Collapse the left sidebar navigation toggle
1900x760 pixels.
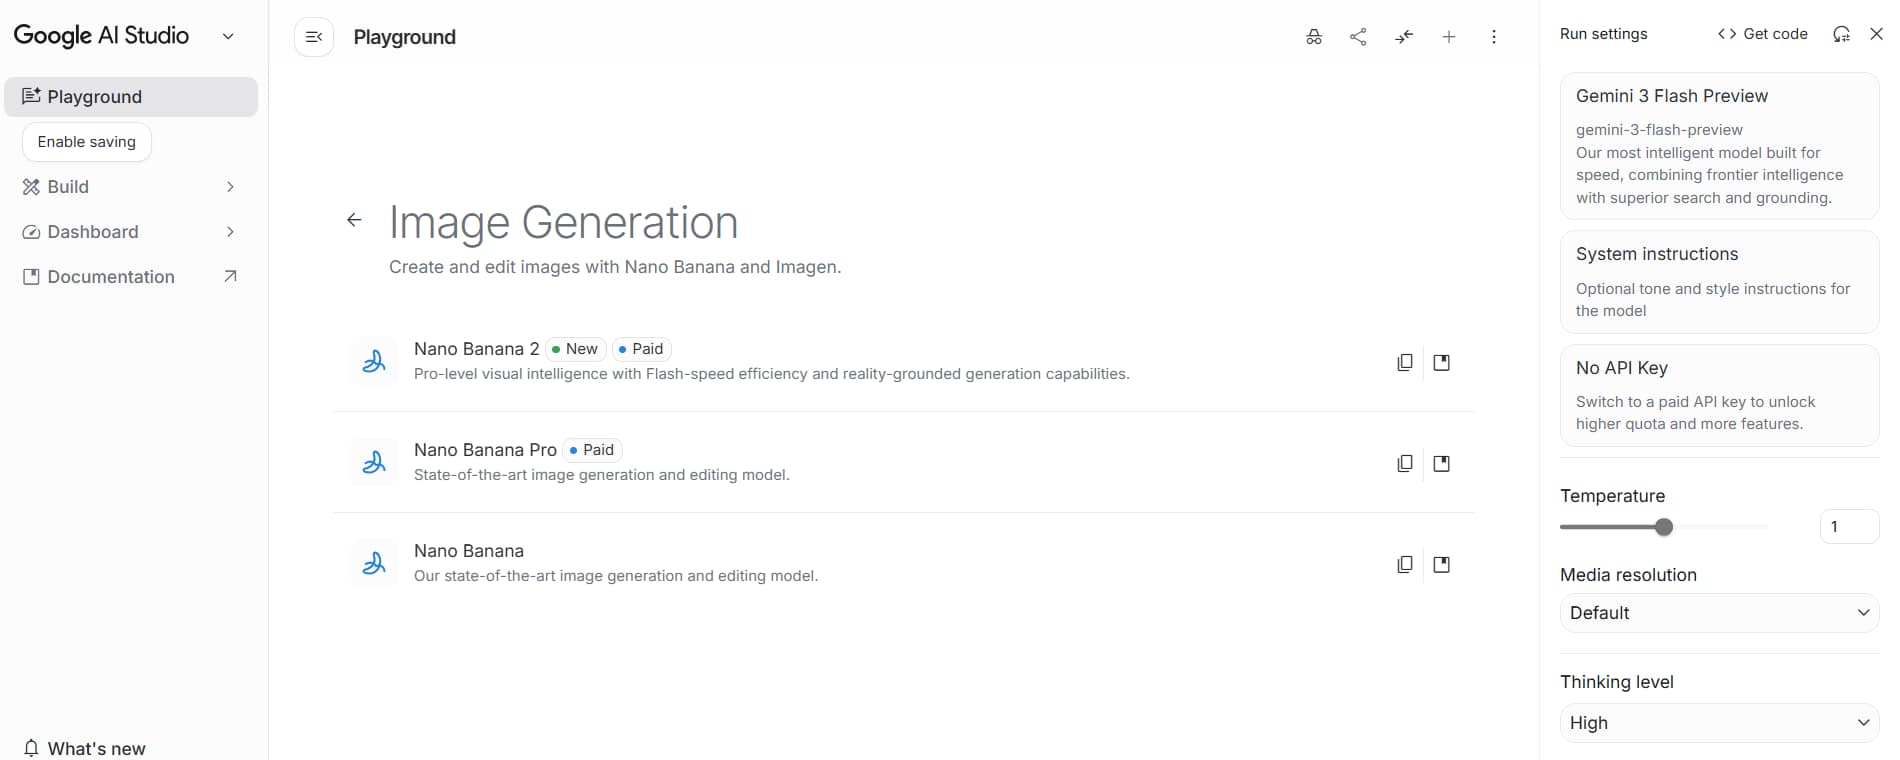click(314, 37)
